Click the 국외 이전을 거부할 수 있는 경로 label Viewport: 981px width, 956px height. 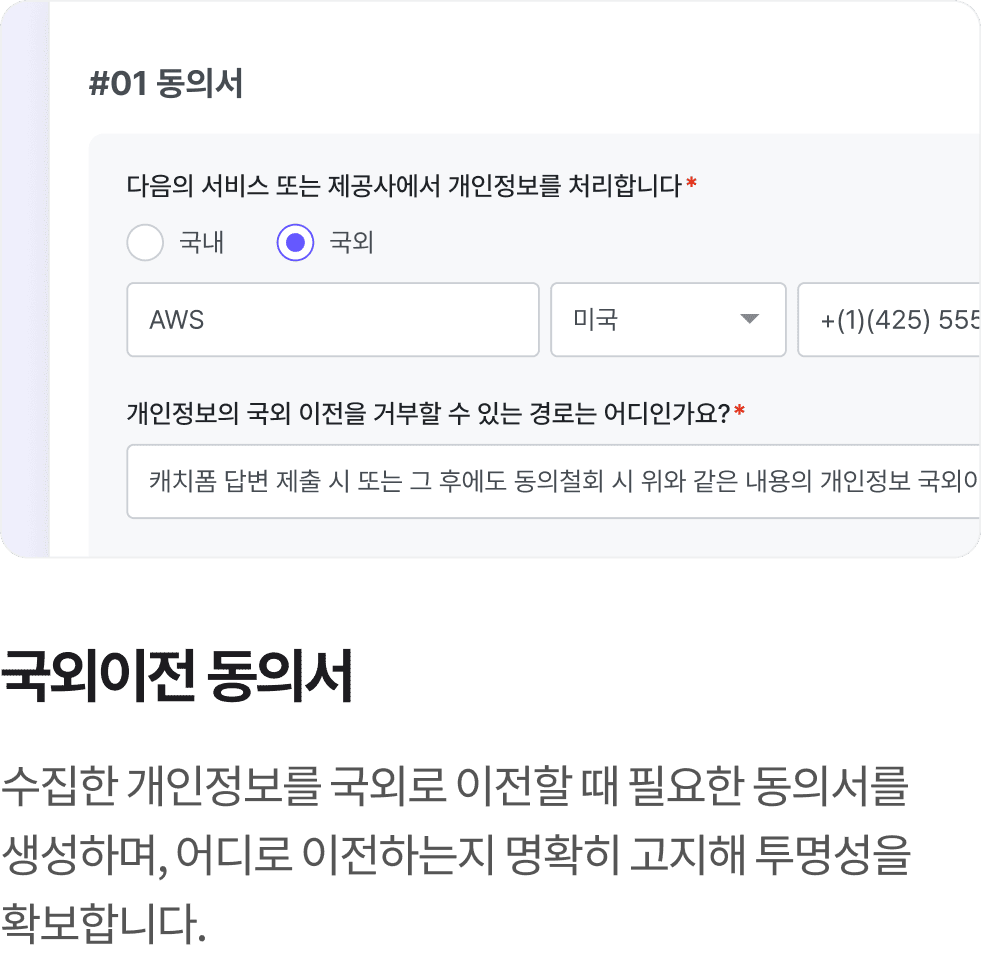tap(429, 413)
